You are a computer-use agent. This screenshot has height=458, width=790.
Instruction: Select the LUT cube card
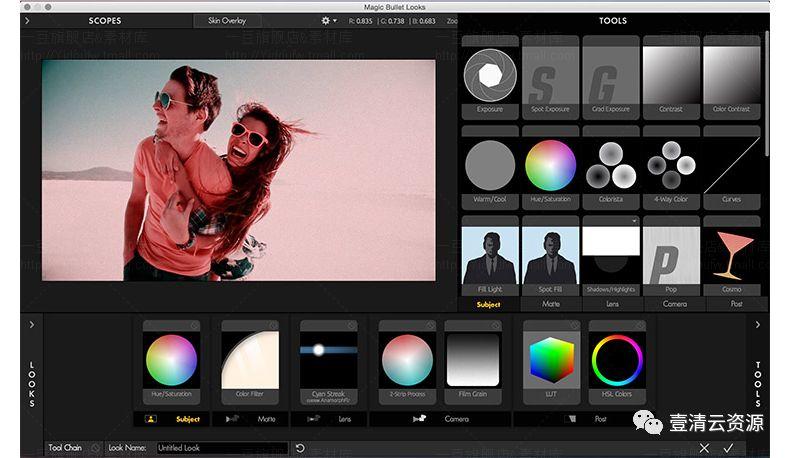pyautogui.click(x=551, y=362)
